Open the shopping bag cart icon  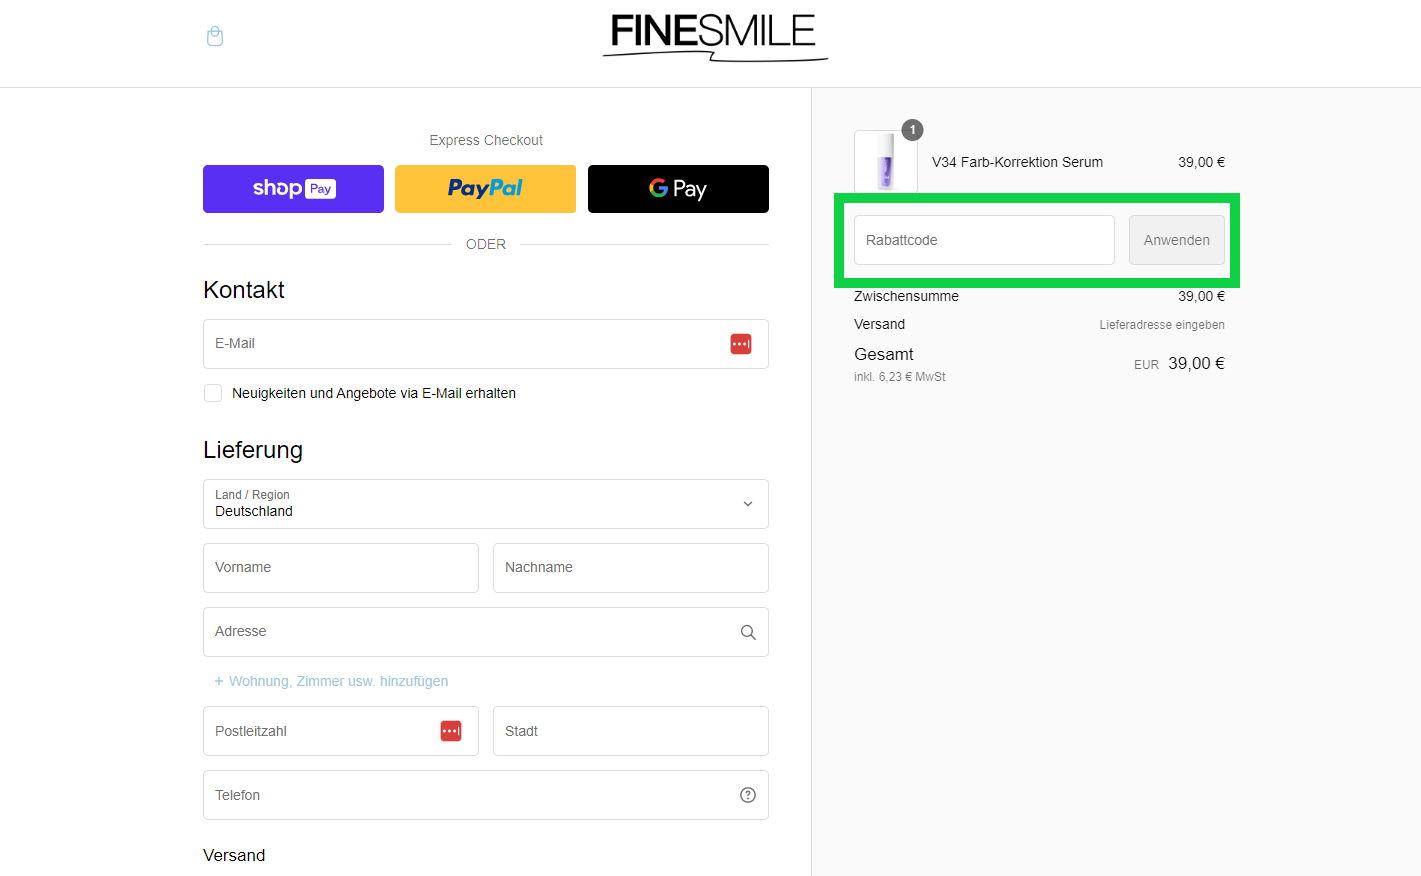click(215, 37)
